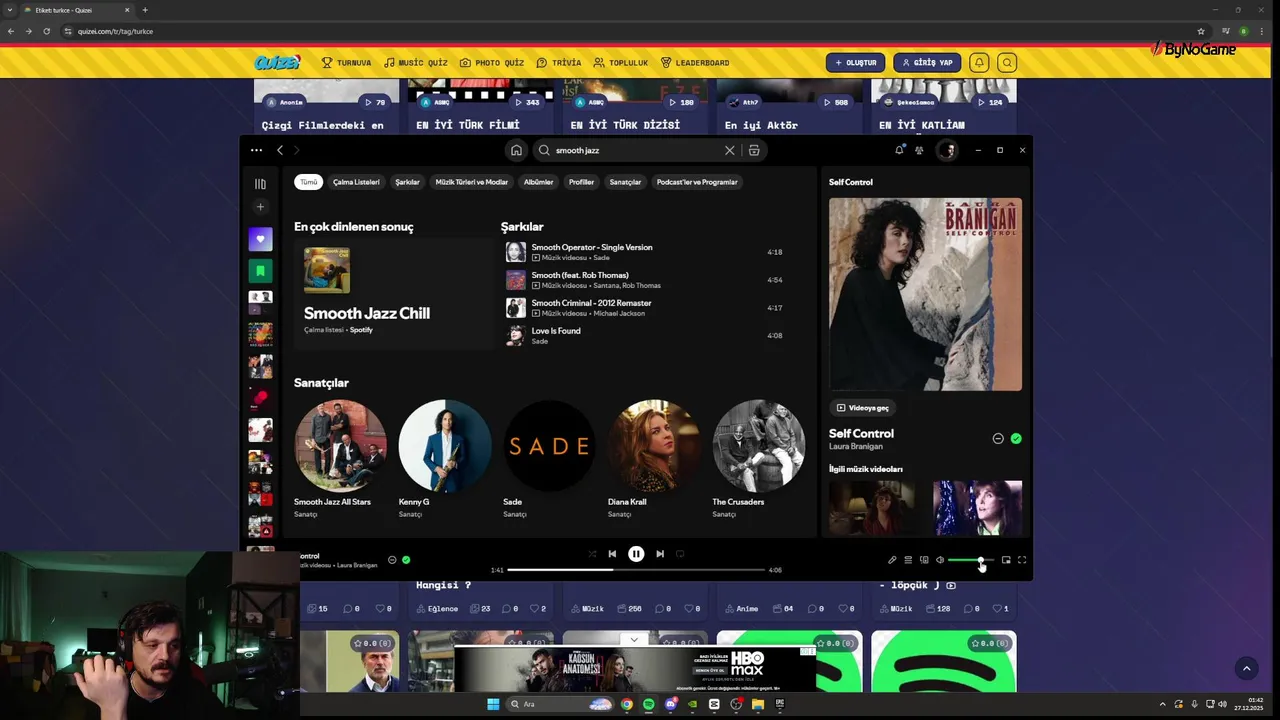
Task: Click OLUŞTUR button on Quizei
Action: point(855,63)
